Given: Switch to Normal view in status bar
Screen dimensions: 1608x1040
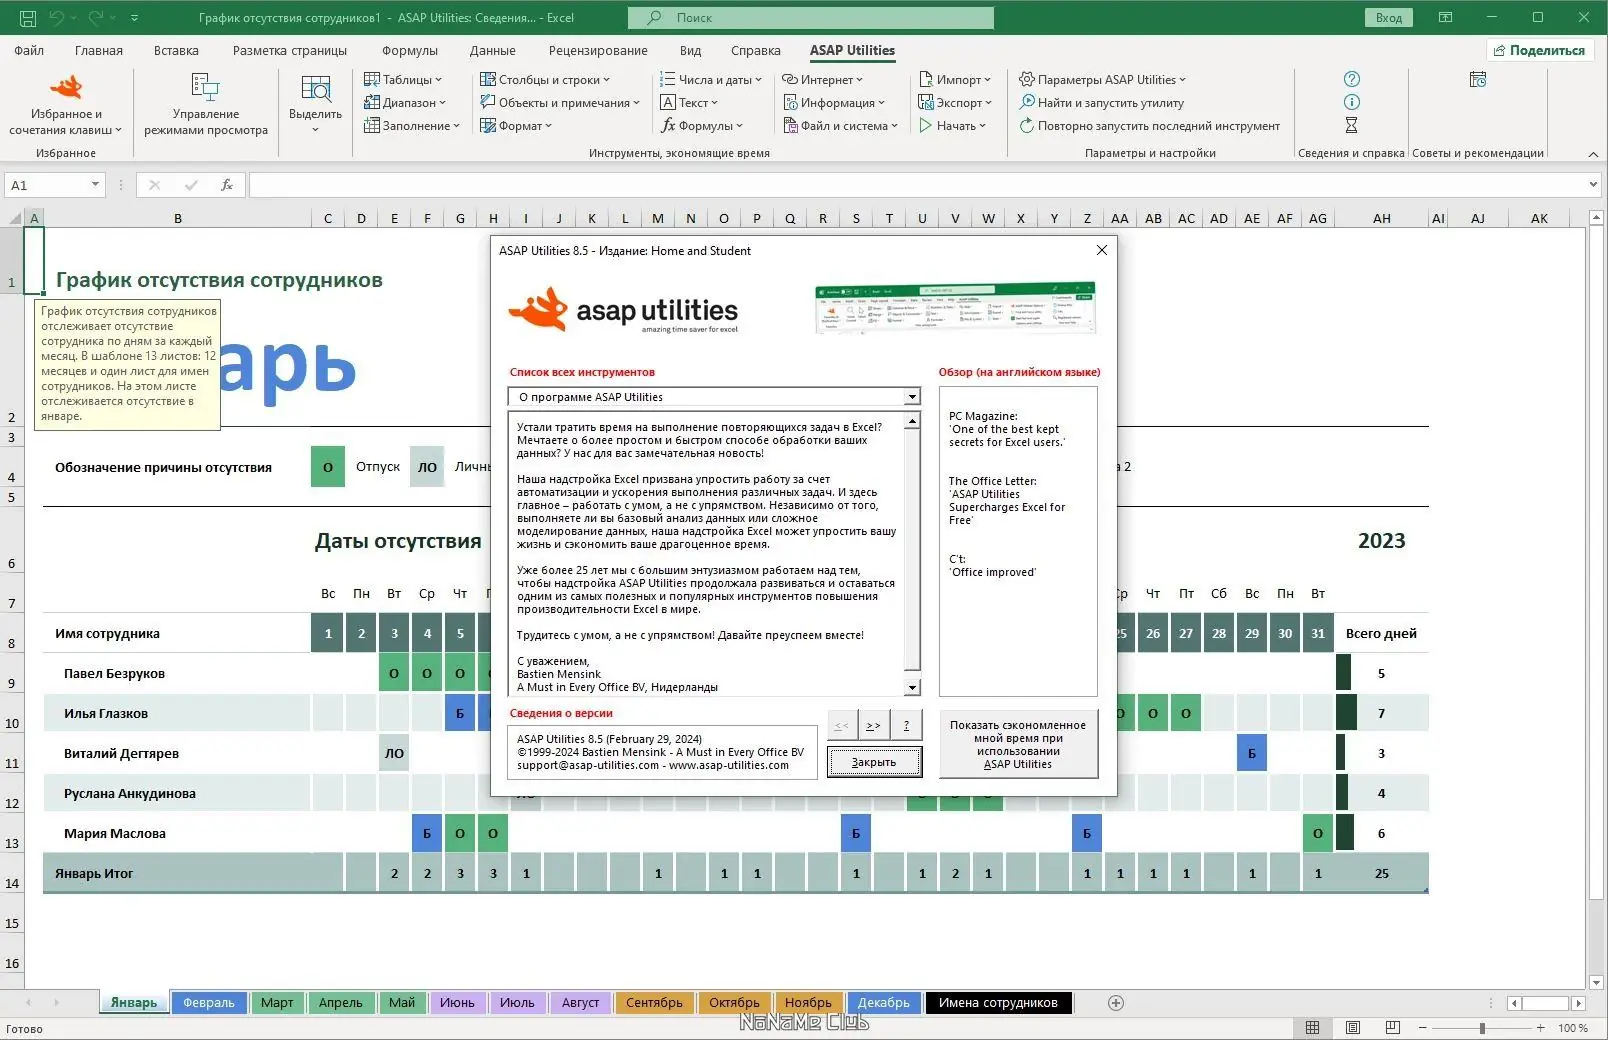Looking at the screenshot, I should pyautogui.click(x=1312, y=1028).
